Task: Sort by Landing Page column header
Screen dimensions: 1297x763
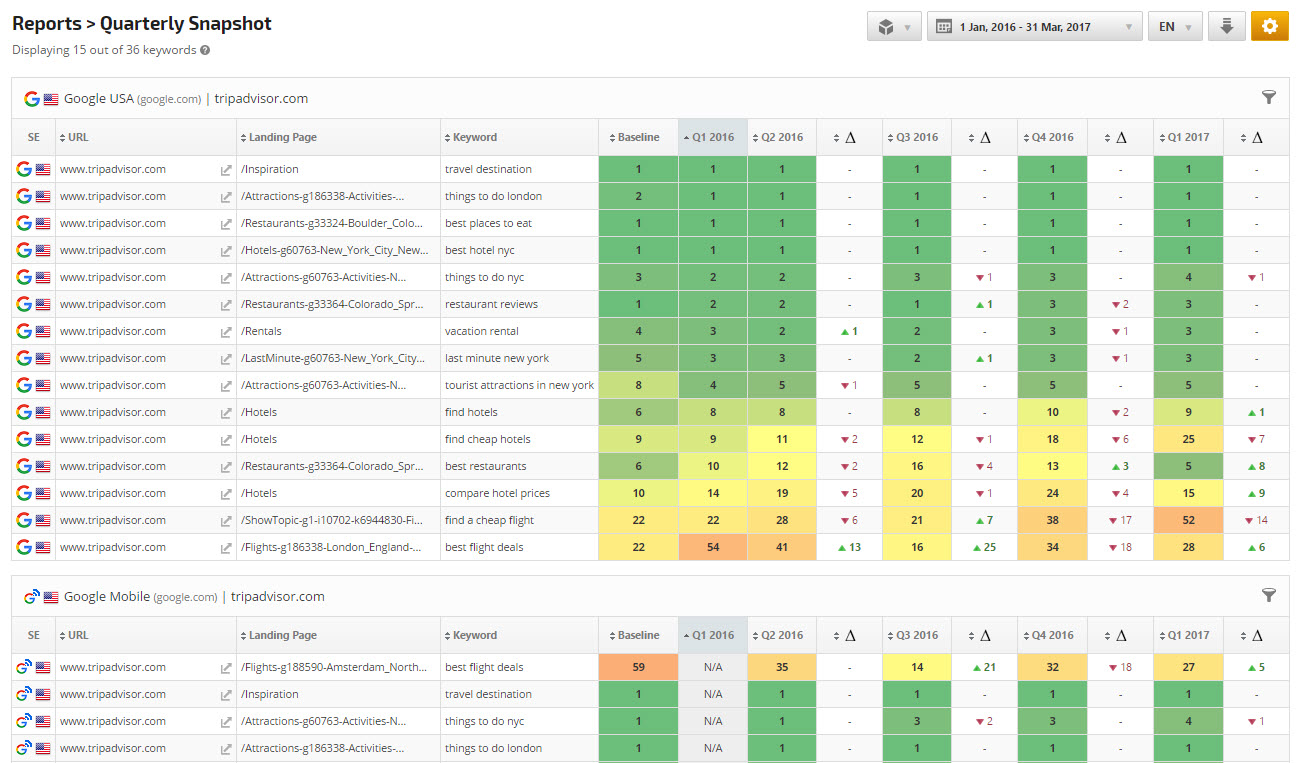Action: (282, 137)
